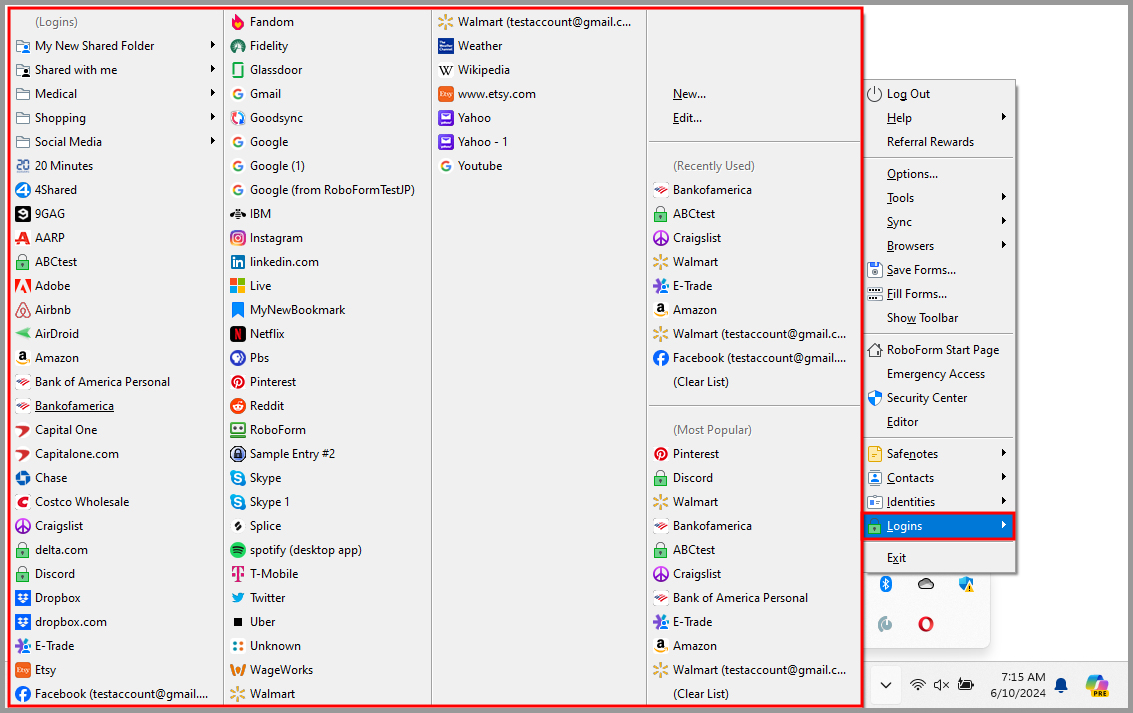Expand the Shopping folder
The width and height of the screenshot is (1133, 713).
[x=116, y=118]
